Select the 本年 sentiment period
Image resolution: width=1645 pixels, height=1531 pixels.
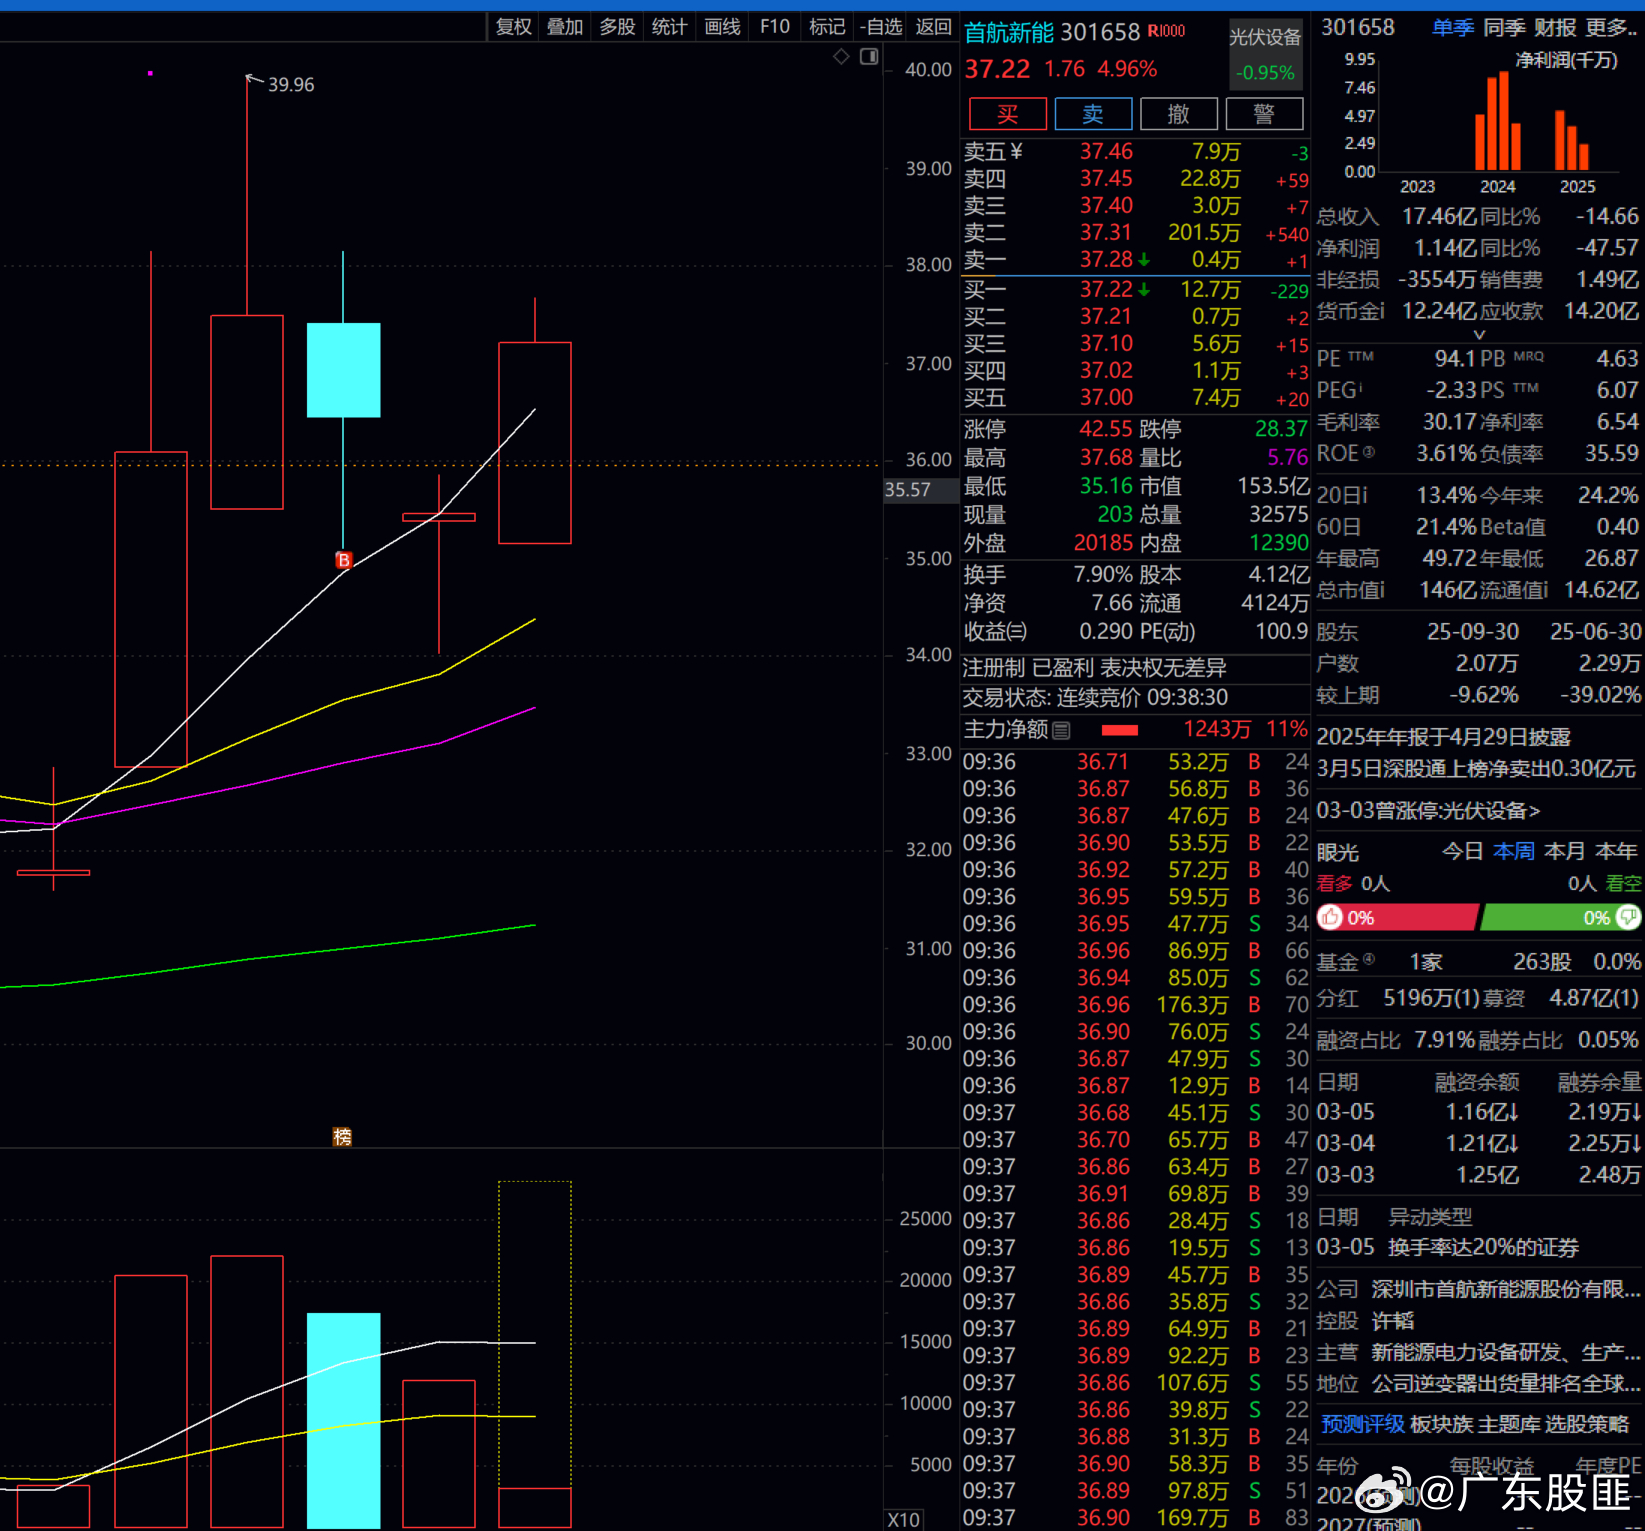click(1617, 851)
